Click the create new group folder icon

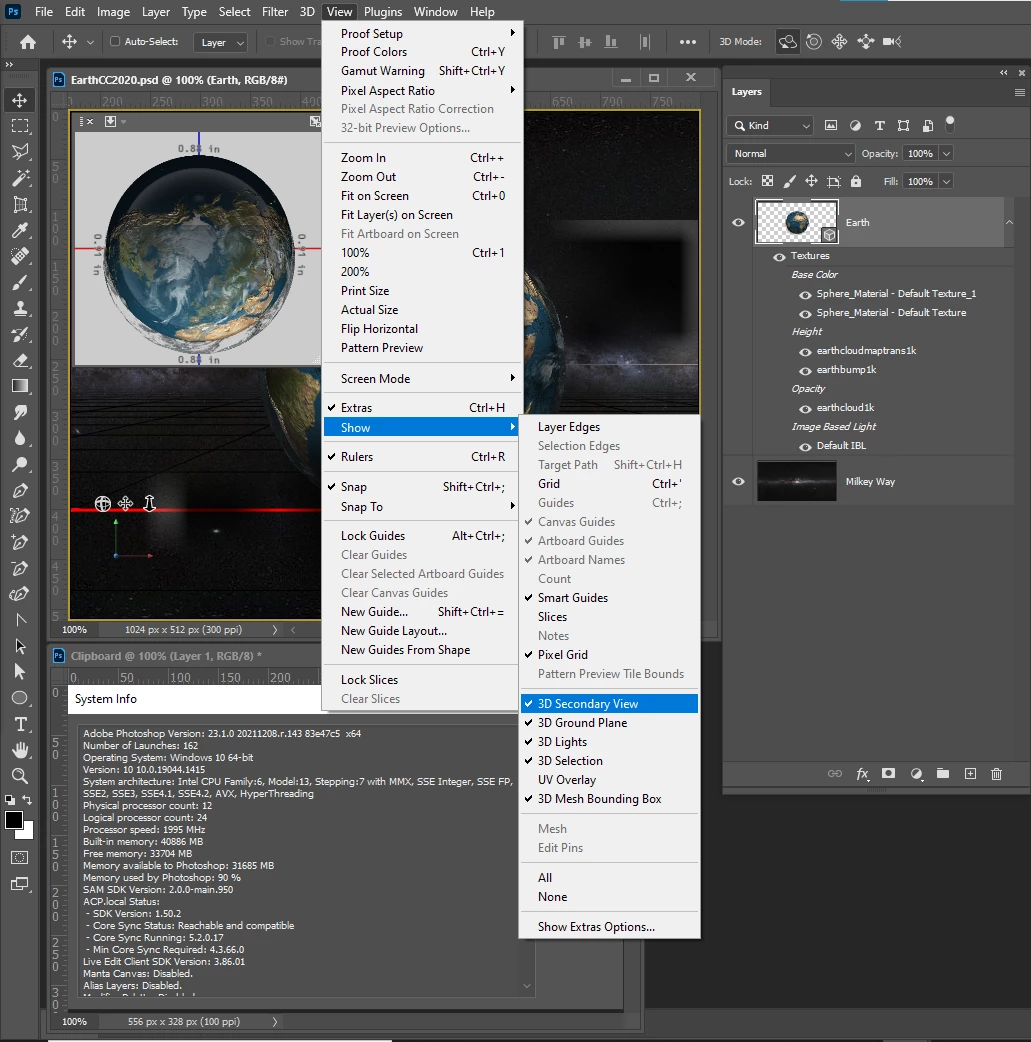click(x=943, y=774)
